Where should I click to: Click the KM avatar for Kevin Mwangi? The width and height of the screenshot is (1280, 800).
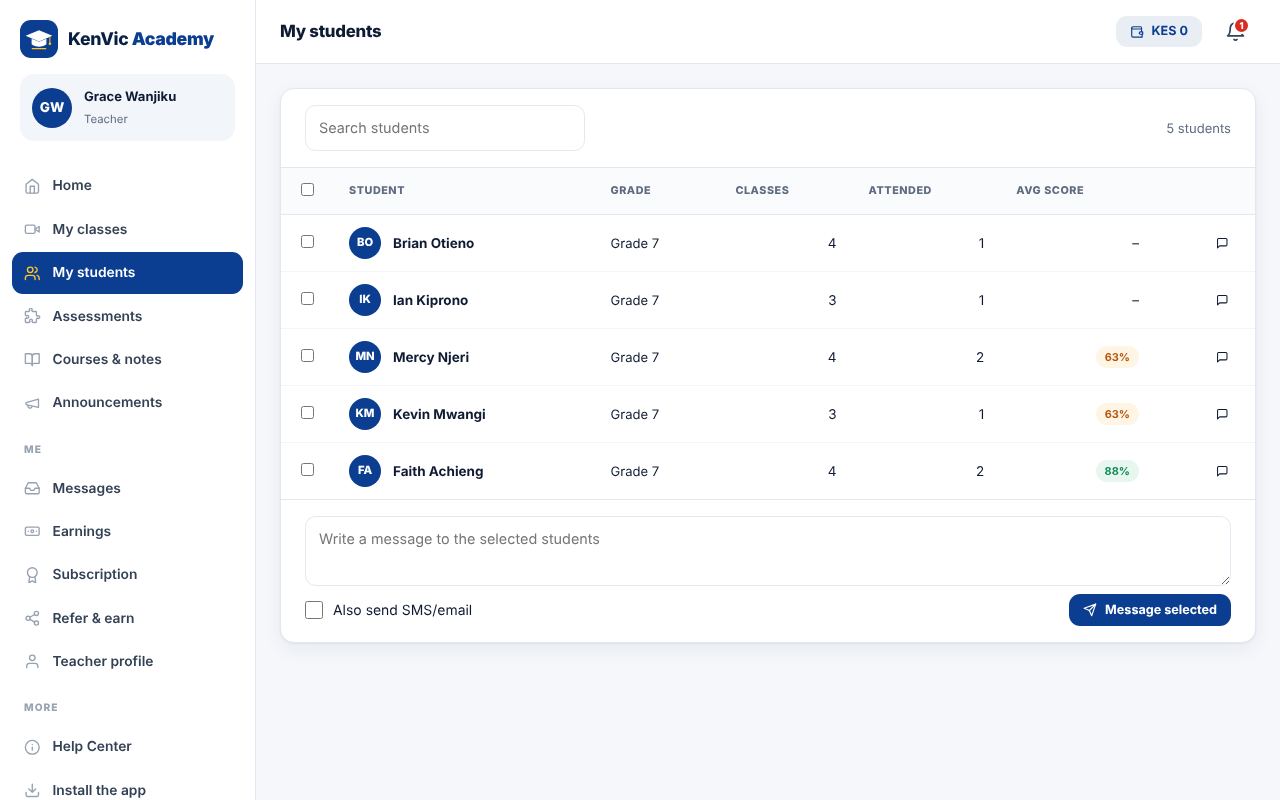365,414
